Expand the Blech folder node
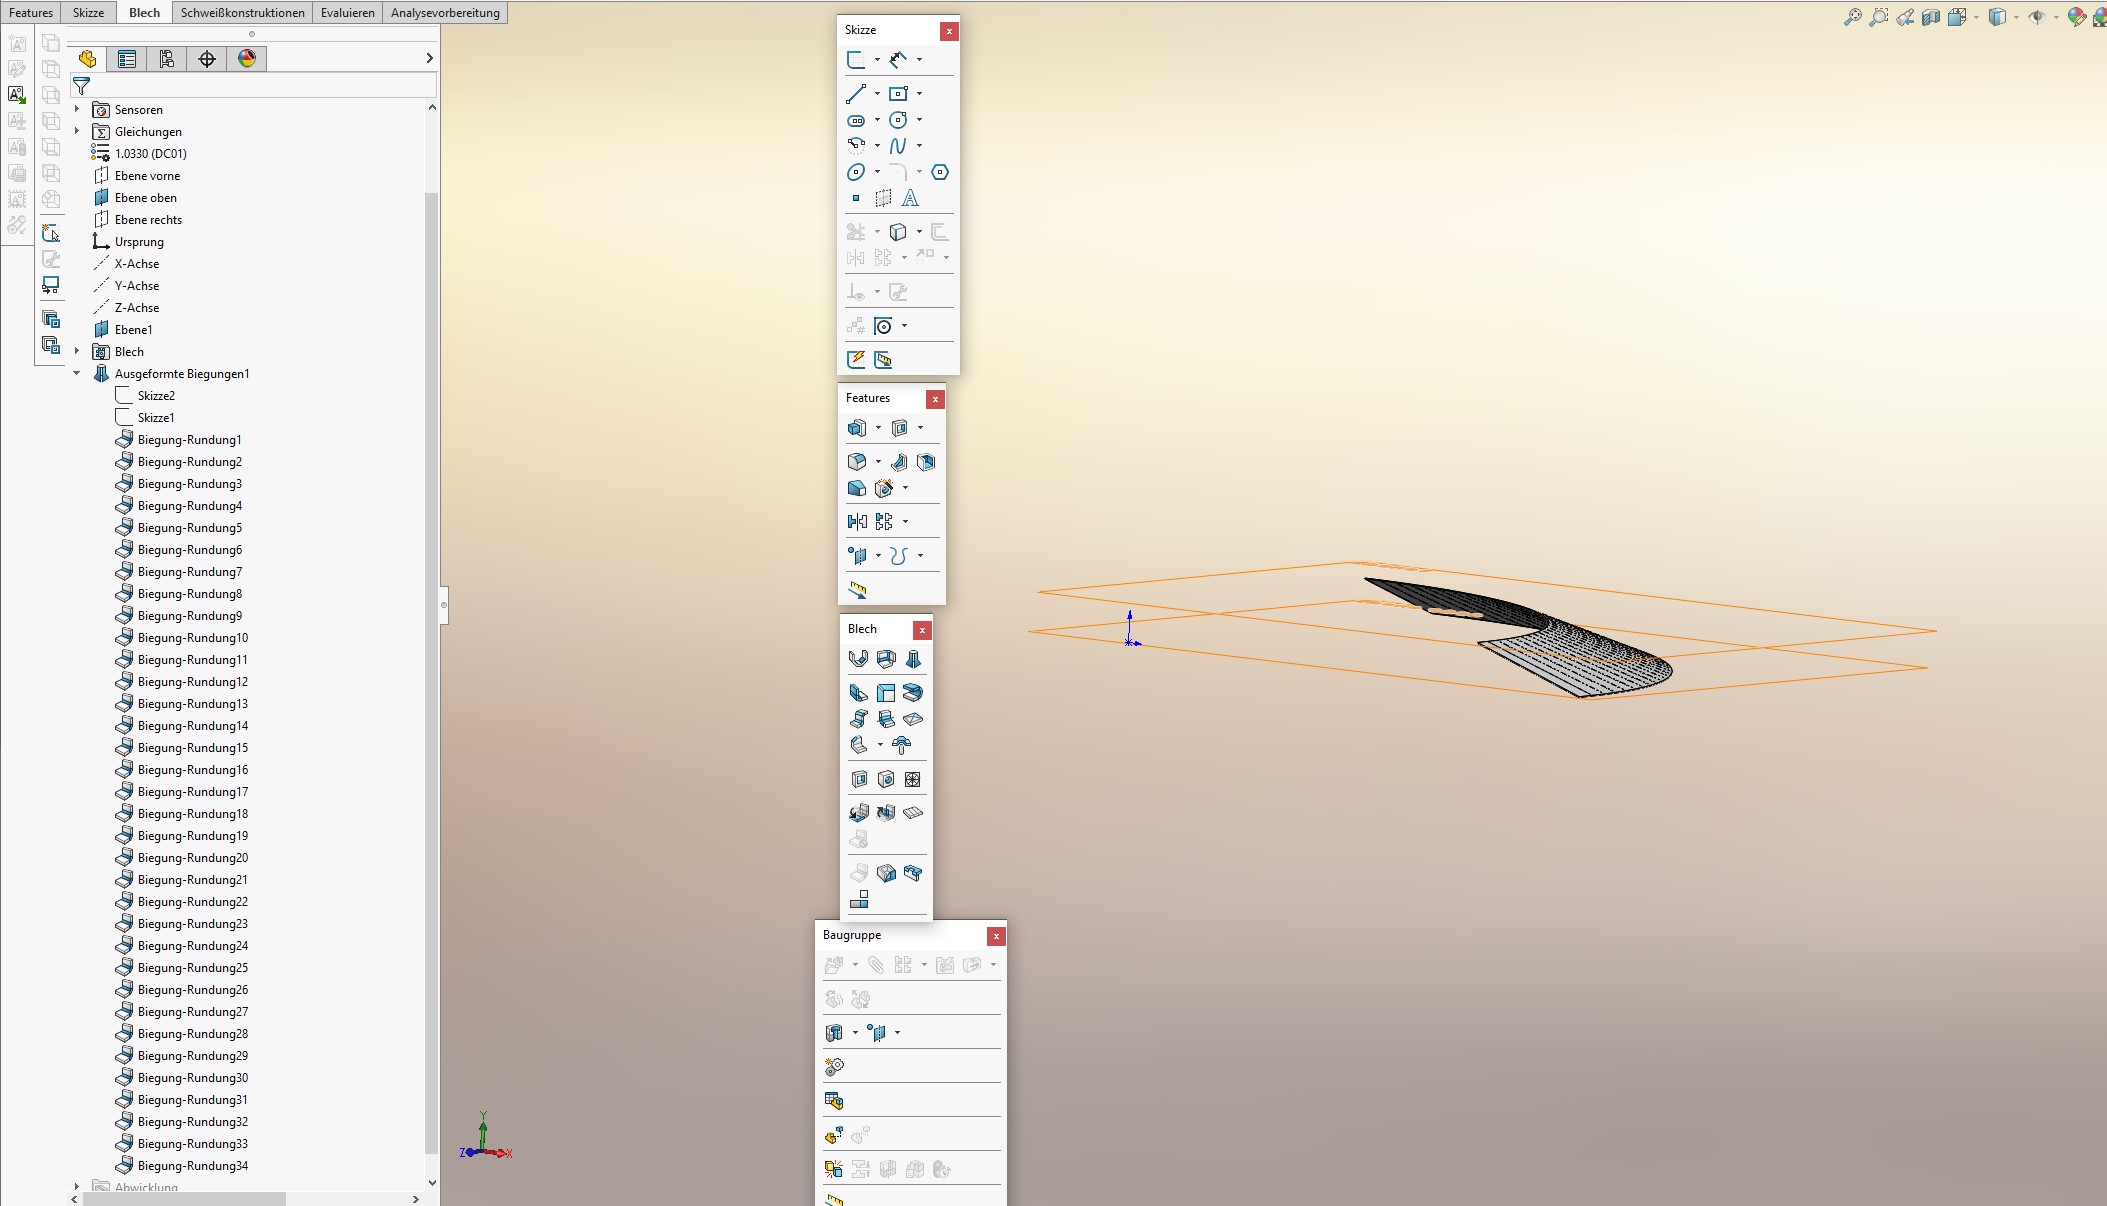This screenshot has width=2107, height=1206. coord(77,351)
